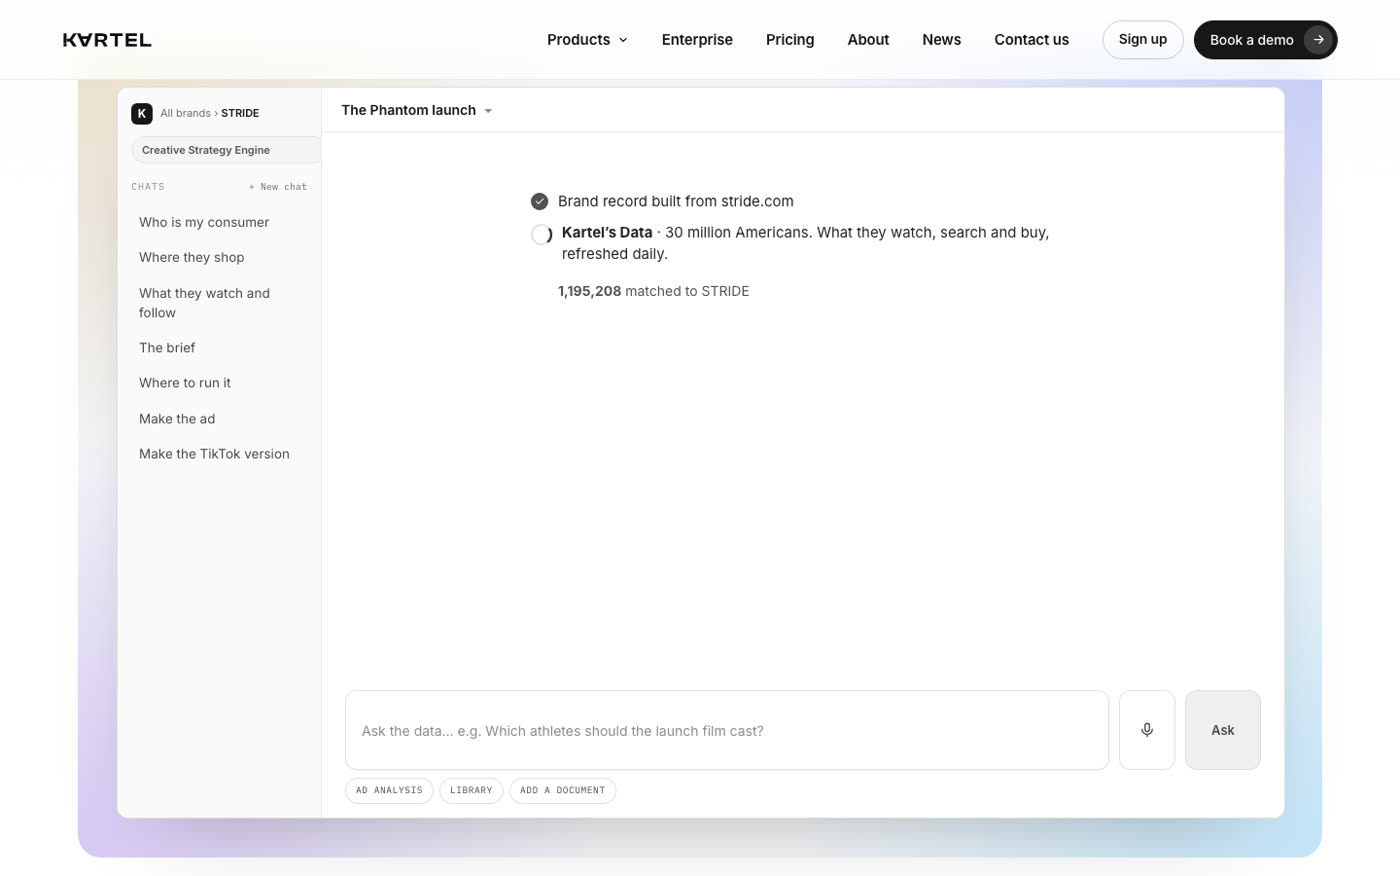Image resolution: width=1400 pixels, height=876 pixels.
Task: Go to the Pricing page
Action: [x=790, y=40]
